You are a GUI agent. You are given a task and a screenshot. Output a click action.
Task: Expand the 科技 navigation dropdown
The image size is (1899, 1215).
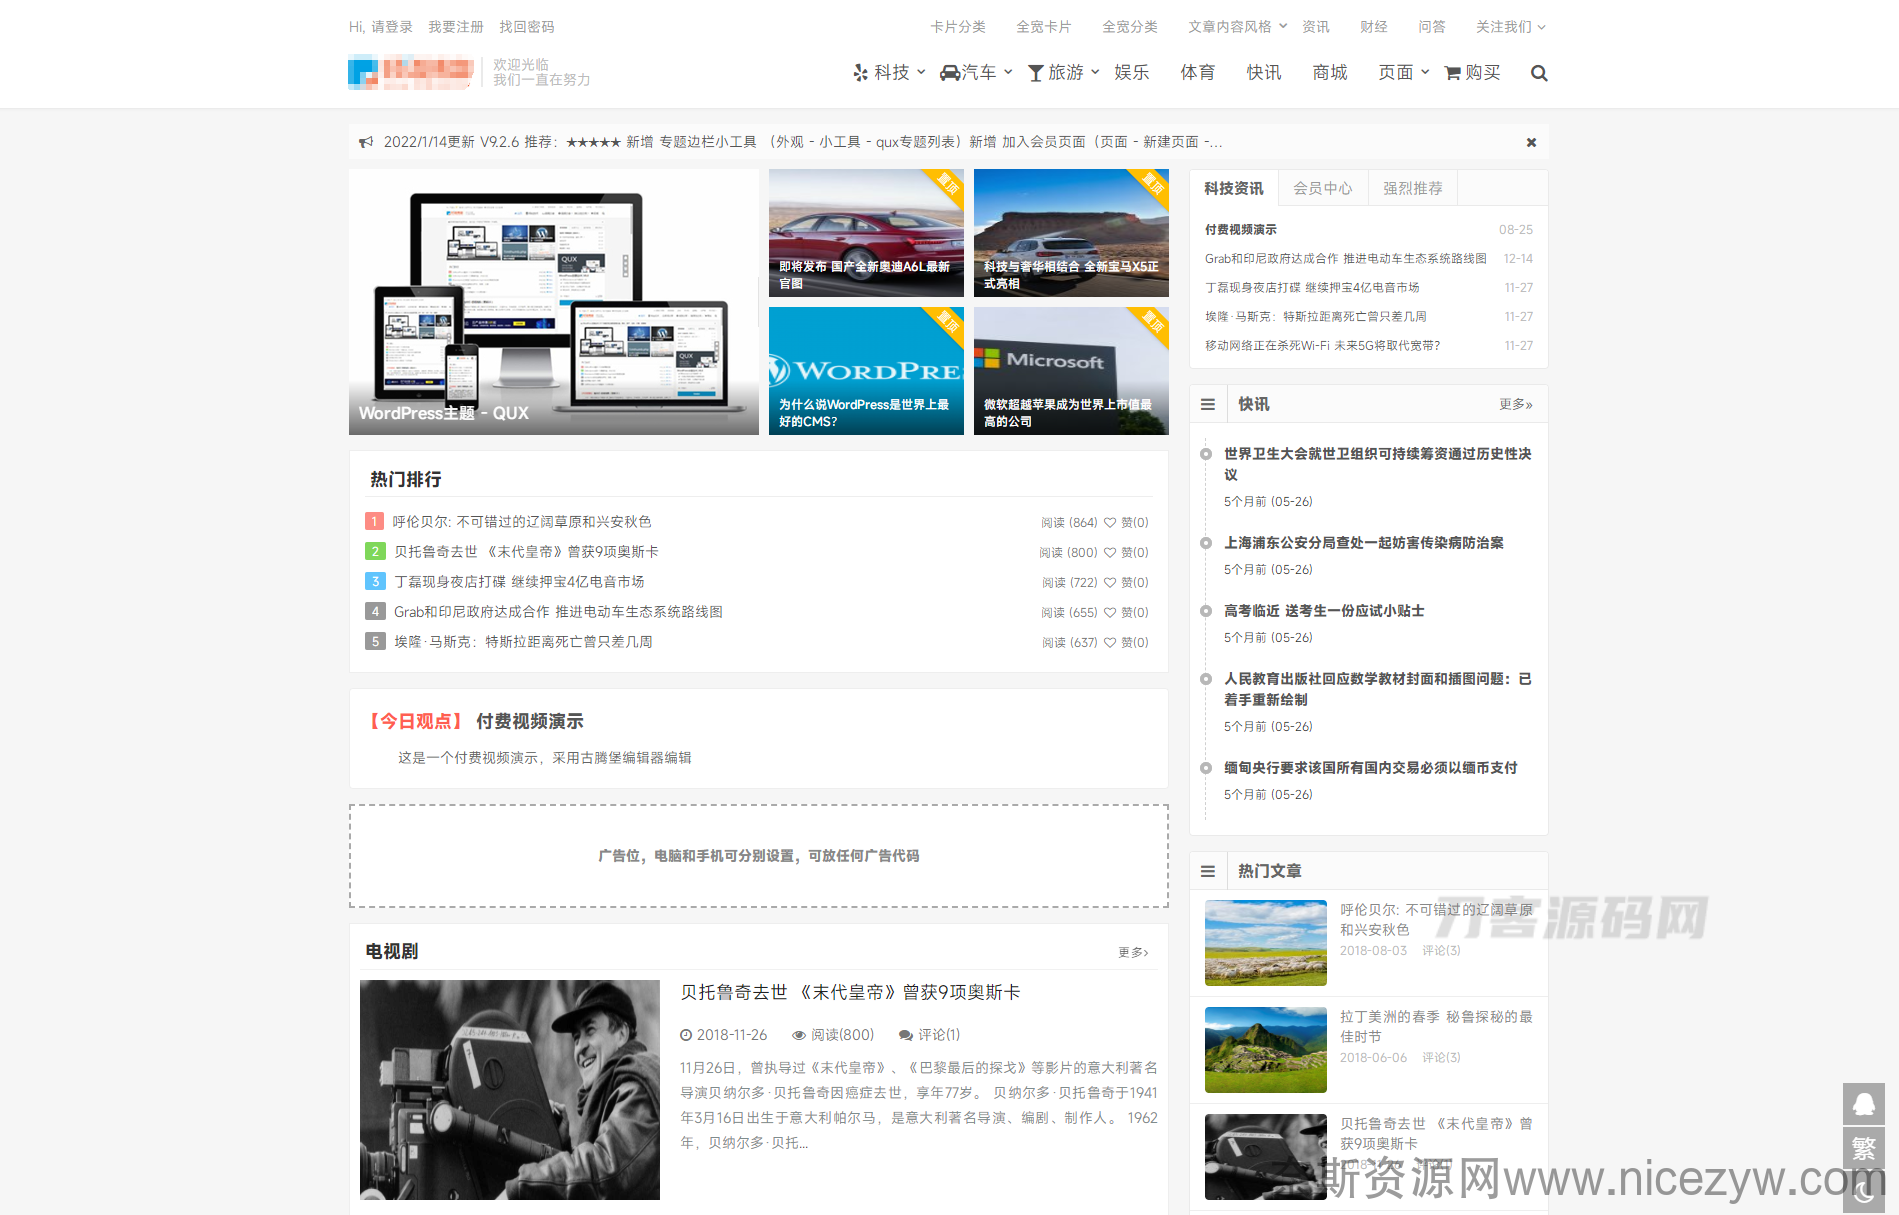889,73
